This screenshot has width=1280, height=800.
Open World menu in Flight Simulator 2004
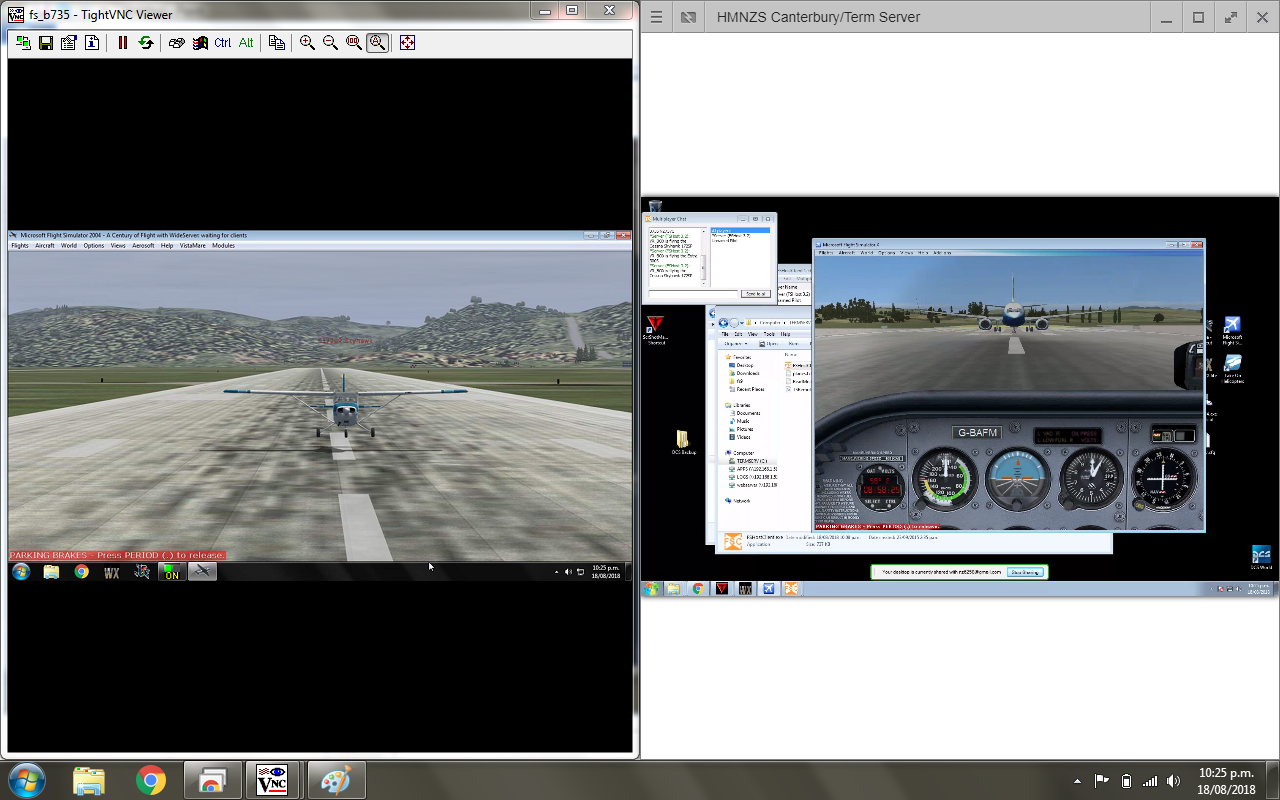pos(69,245)
